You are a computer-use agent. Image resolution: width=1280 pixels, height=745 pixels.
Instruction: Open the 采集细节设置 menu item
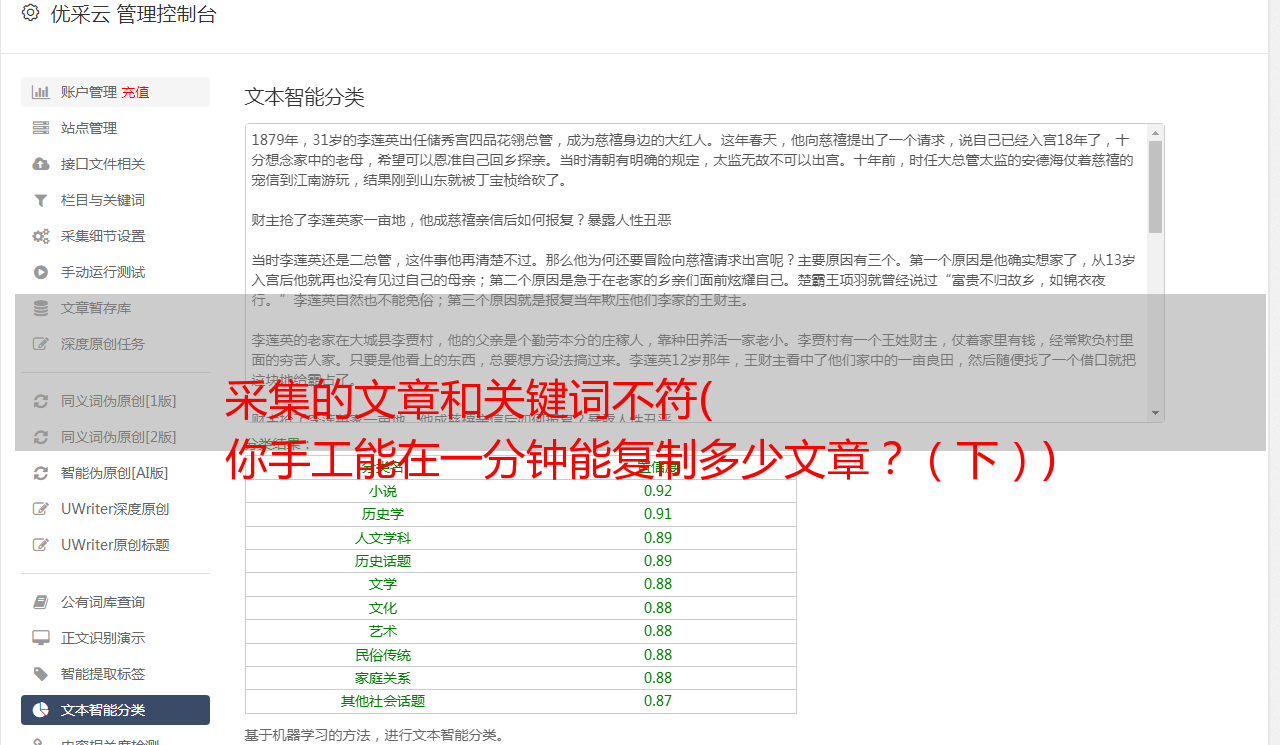115,236
